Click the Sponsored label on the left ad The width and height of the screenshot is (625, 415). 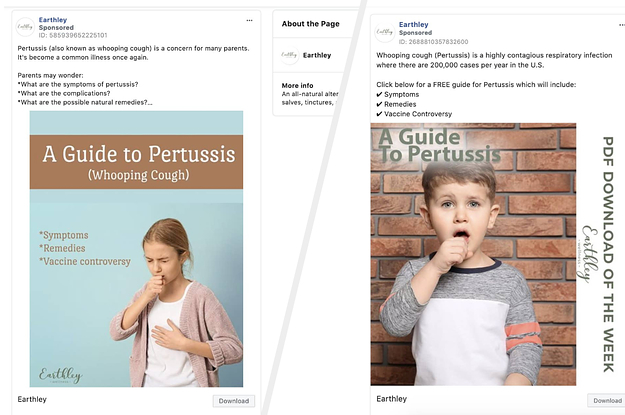(x=58, y=27)
